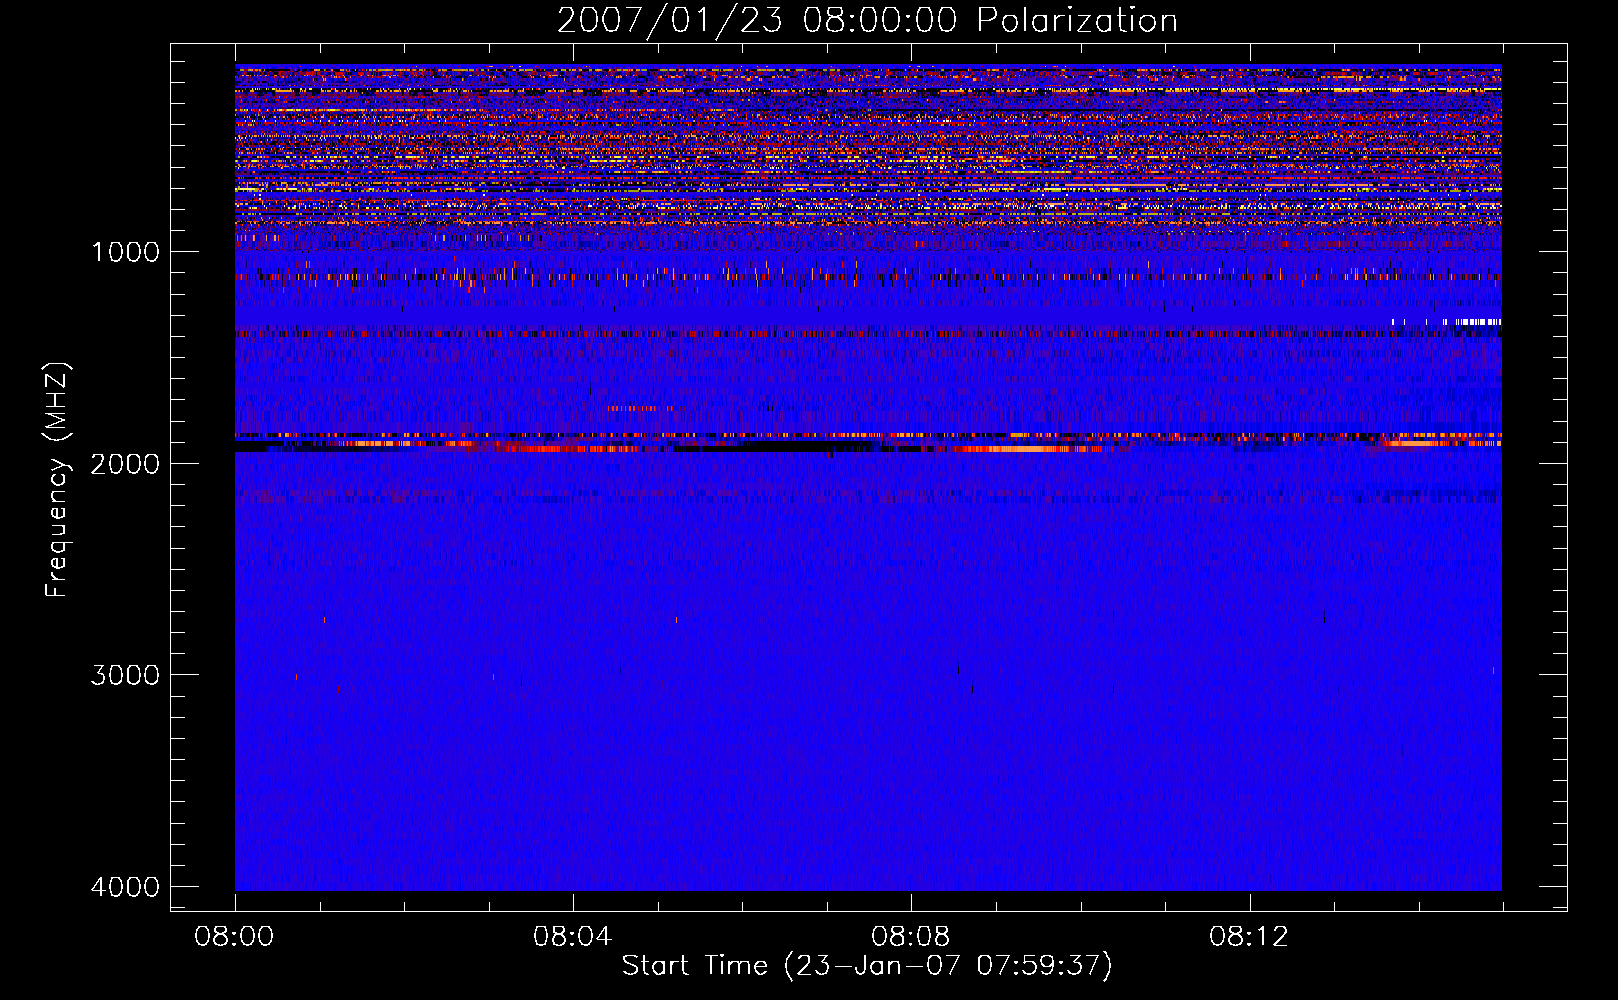Click the 08:00 time tick label
The width and height of the screenshot is (1618, 1000).
234,937
